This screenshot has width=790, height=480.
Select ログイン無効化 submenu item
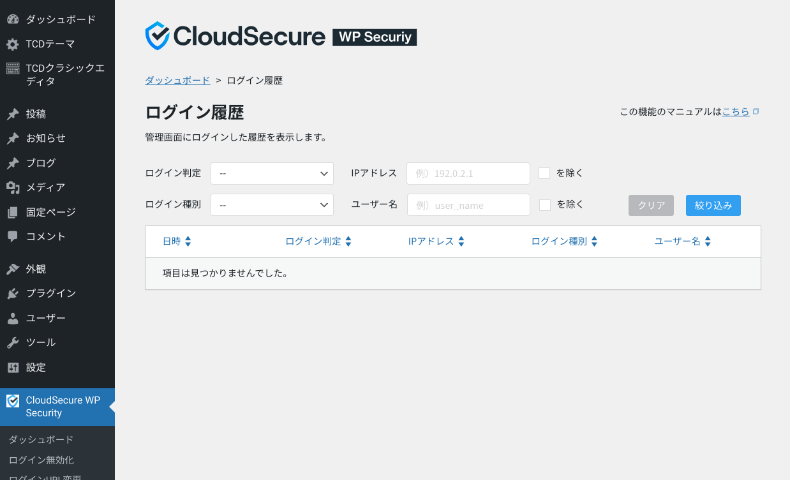coord(41,460)
